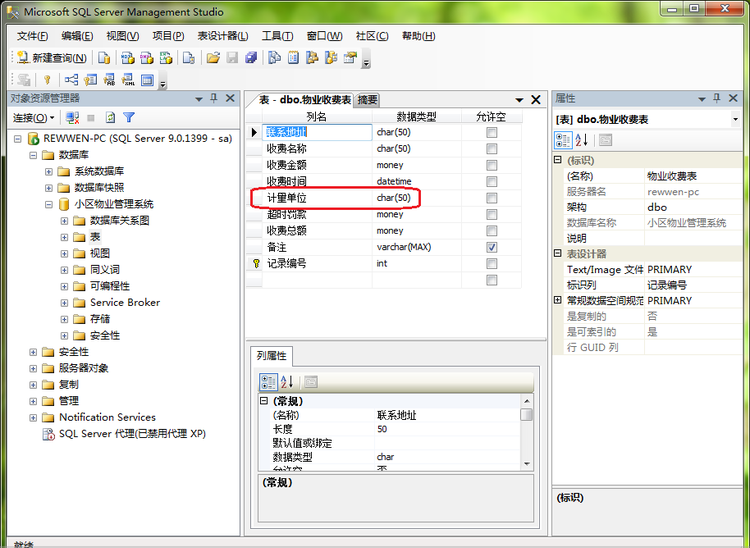
Task: Collapse the (标识) section in 属性 panel
Action: [558, 160]
